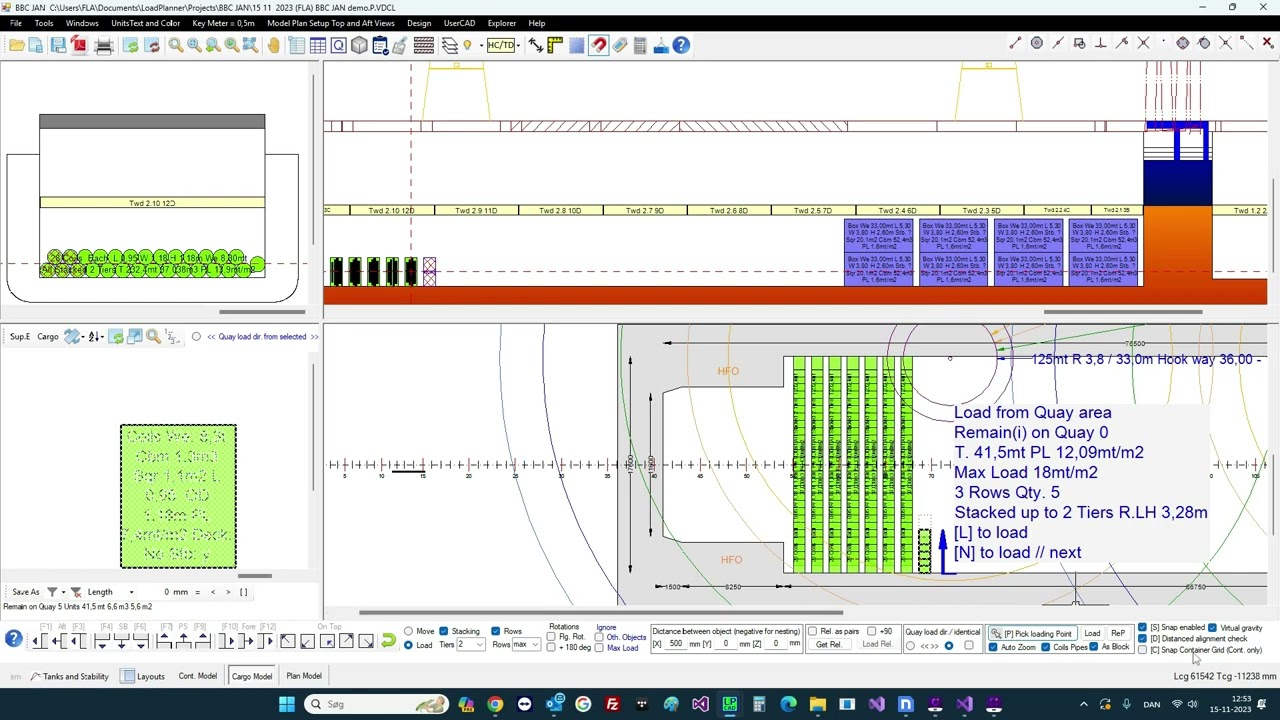Viewport: 1280px width, 720px height.
Task: Export to PDF using the red icon
Action: click(79, 45)
